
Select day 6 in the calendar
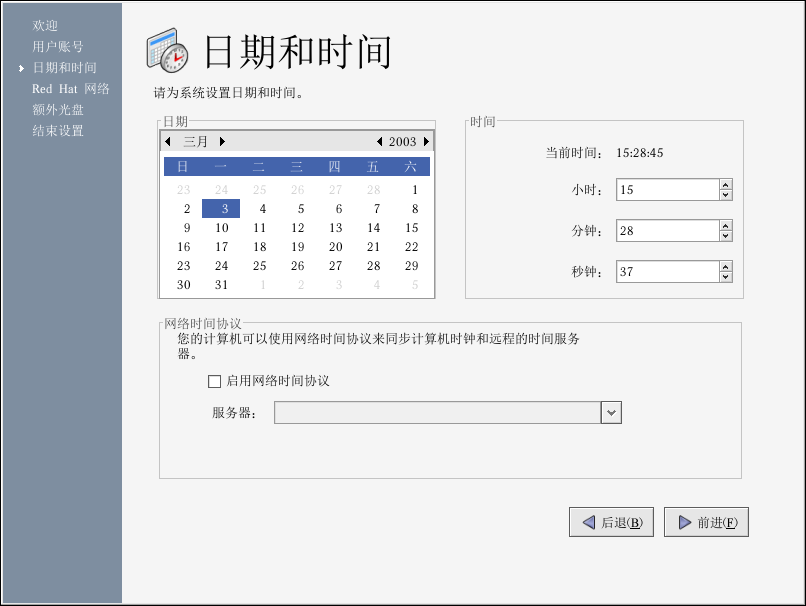pyautogui.click(x=338, y=209)
